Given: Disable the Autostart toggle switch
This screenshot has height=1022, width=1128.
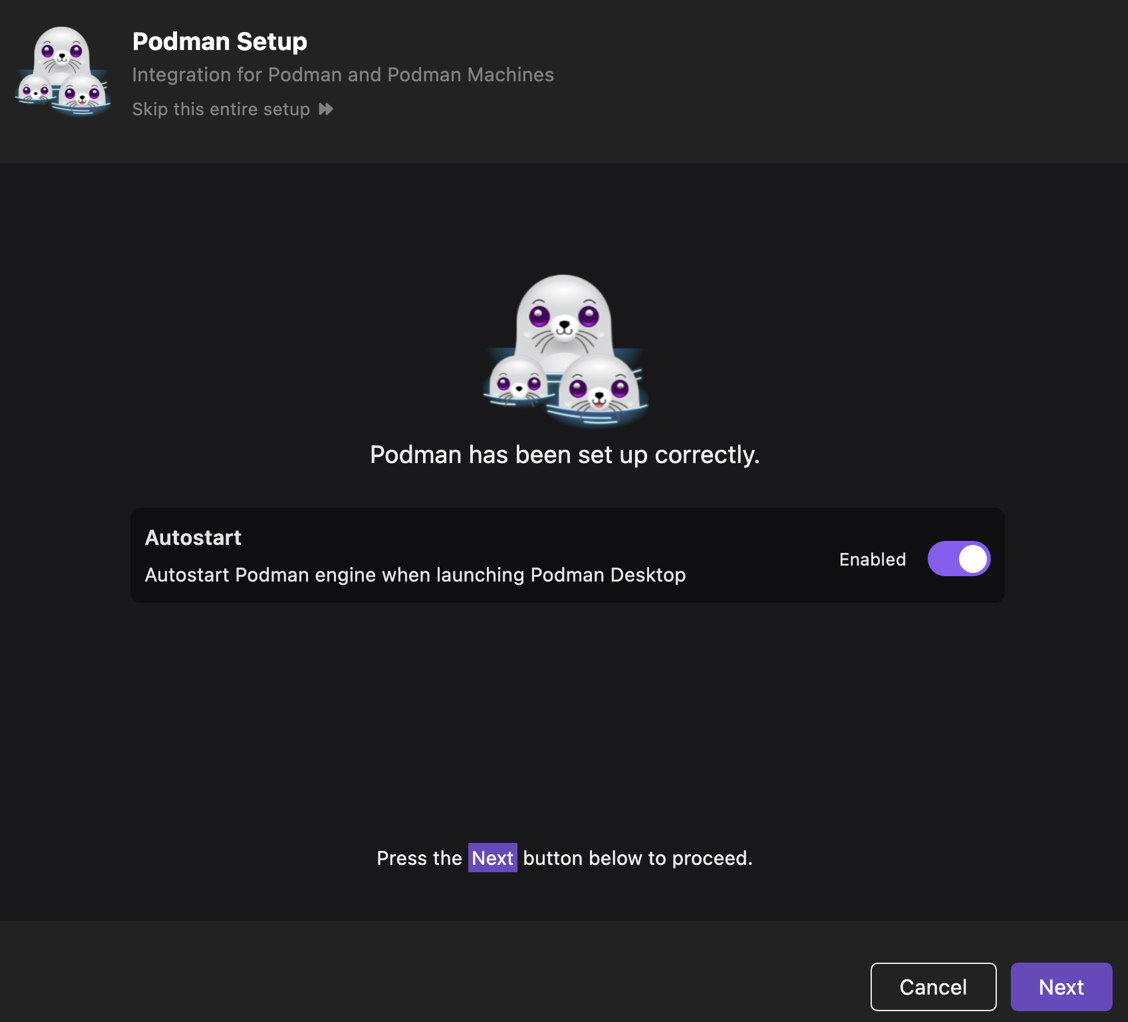Looking at the screenshot, I should click(x=958, y=559).
